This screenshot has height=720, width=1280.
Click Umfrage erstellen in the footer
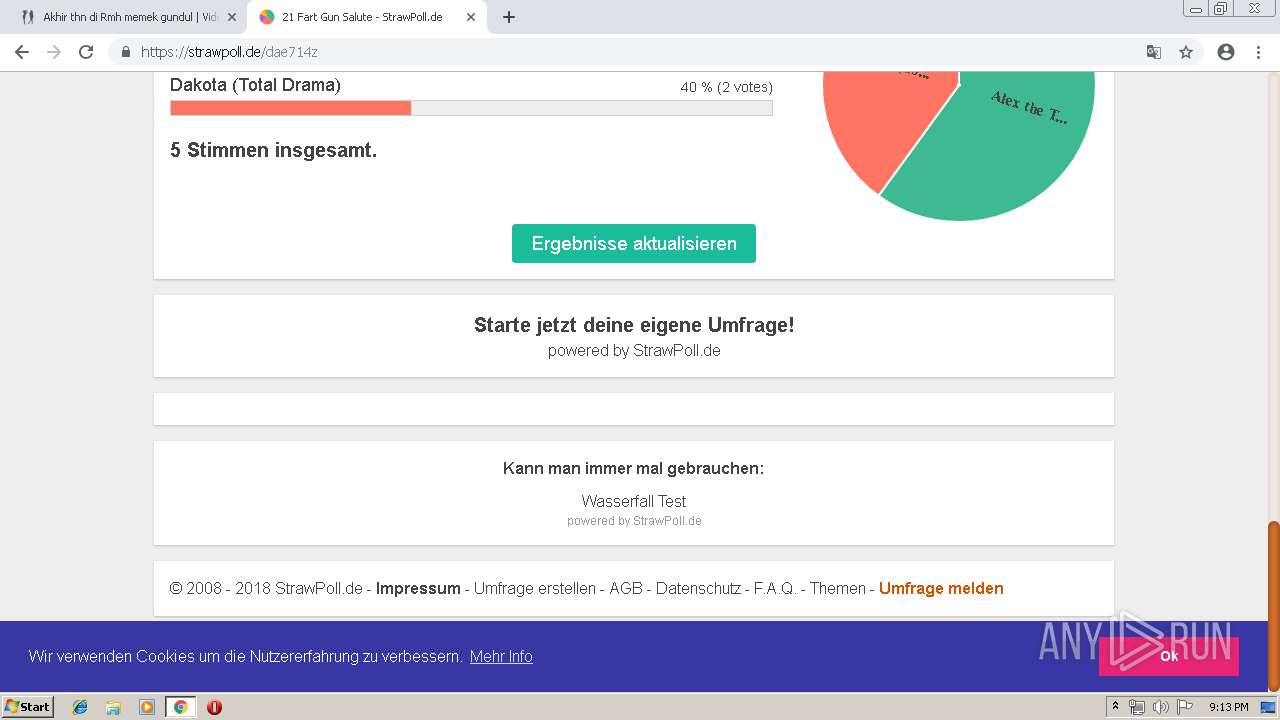(534, 588)
